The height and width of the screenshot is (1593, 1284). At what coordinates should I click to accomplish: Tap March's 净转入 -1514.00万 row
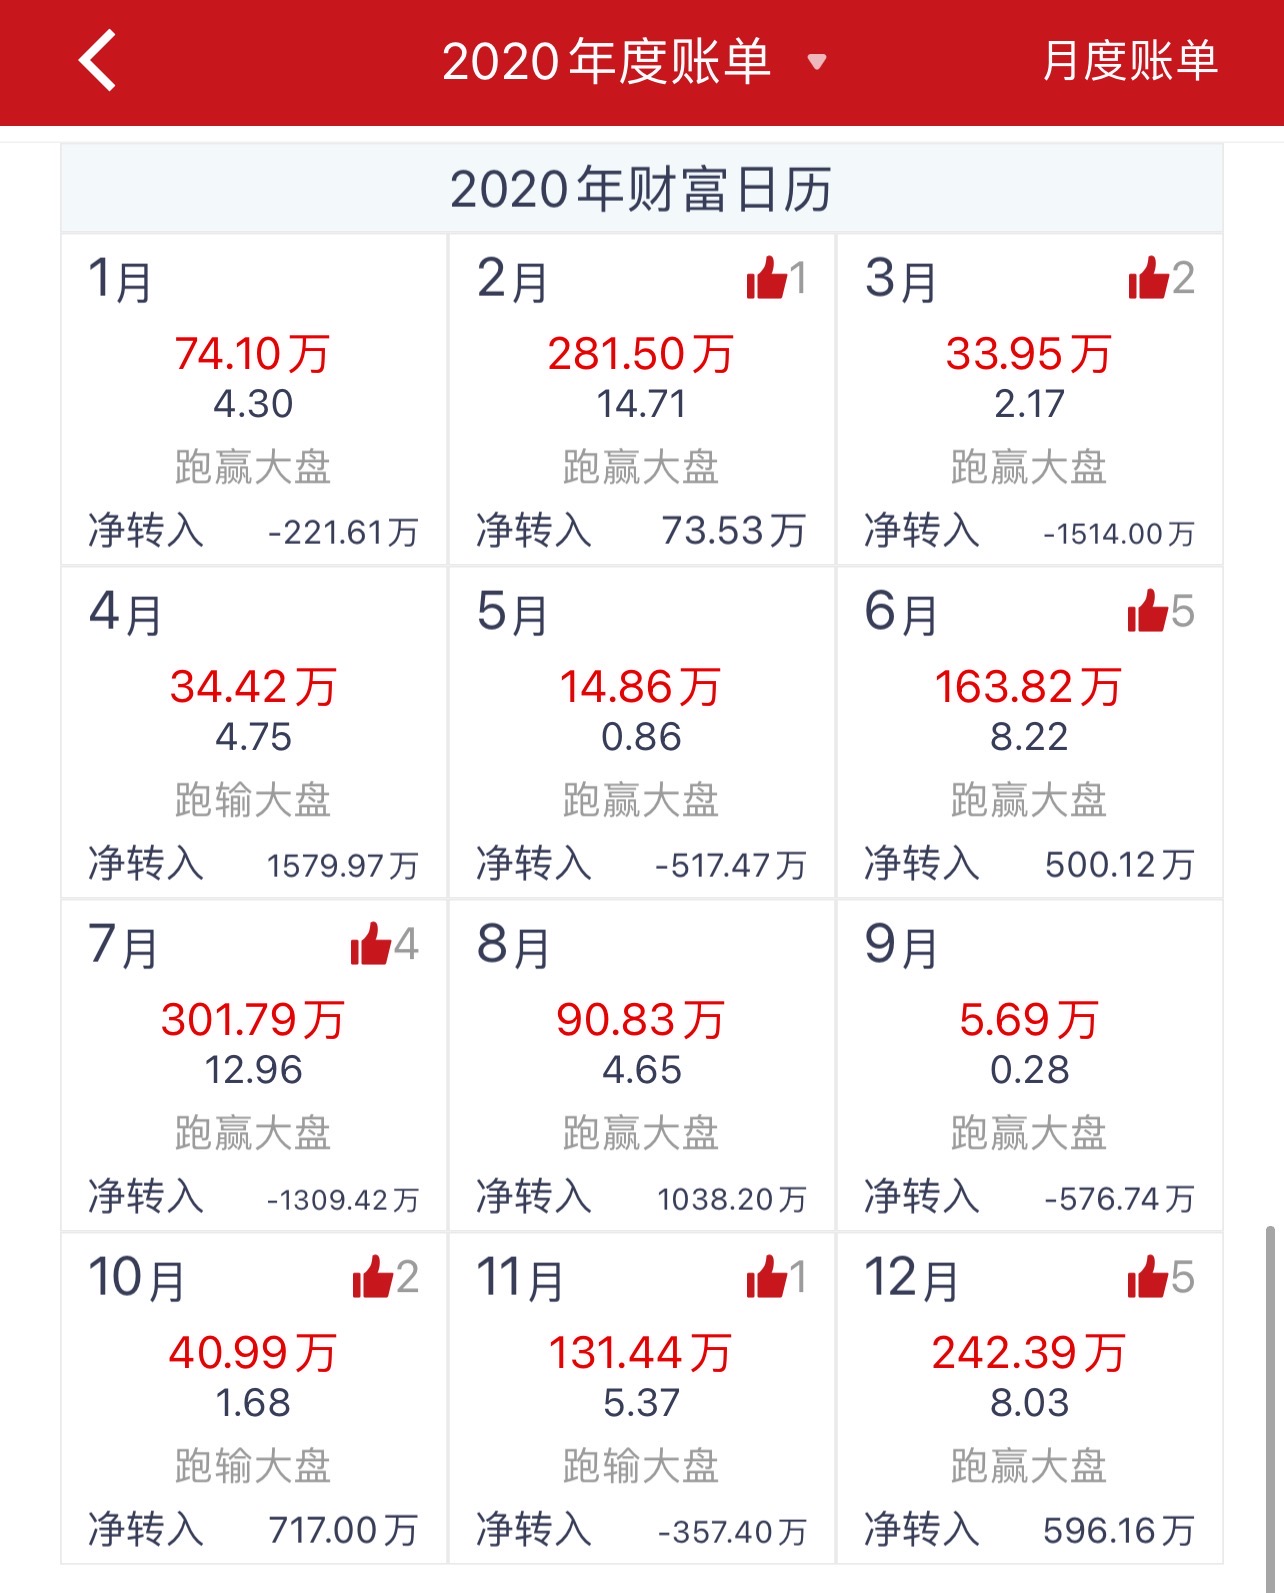tap(1028, 532)
